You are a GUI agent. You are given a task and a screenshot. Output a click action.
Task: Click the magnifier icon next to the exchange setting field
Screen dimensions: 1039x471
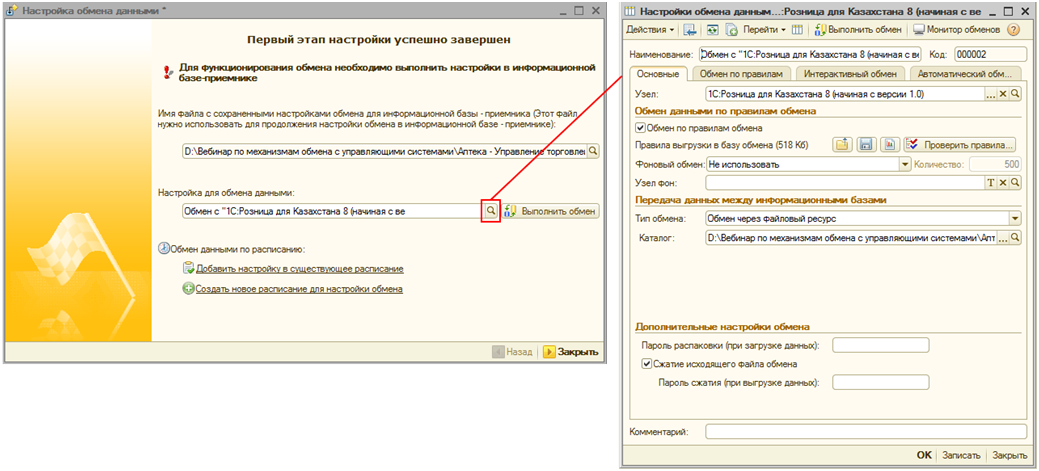(x=490, y=211)
